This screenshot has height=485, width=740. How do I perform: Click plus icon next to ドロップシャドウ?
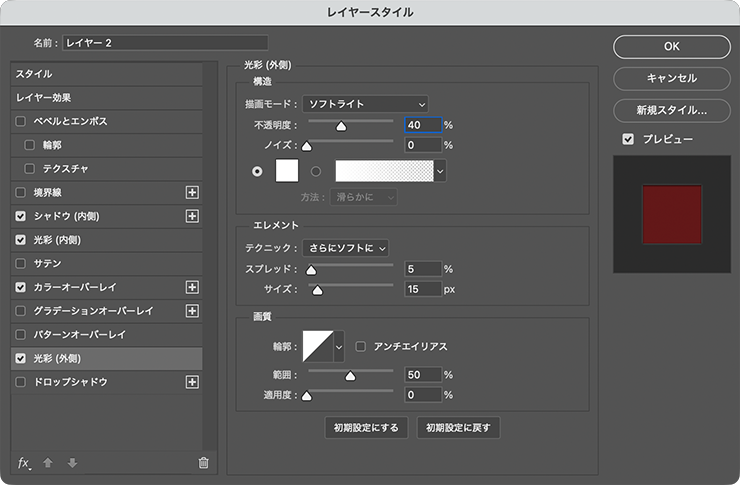tap(193, 382)
